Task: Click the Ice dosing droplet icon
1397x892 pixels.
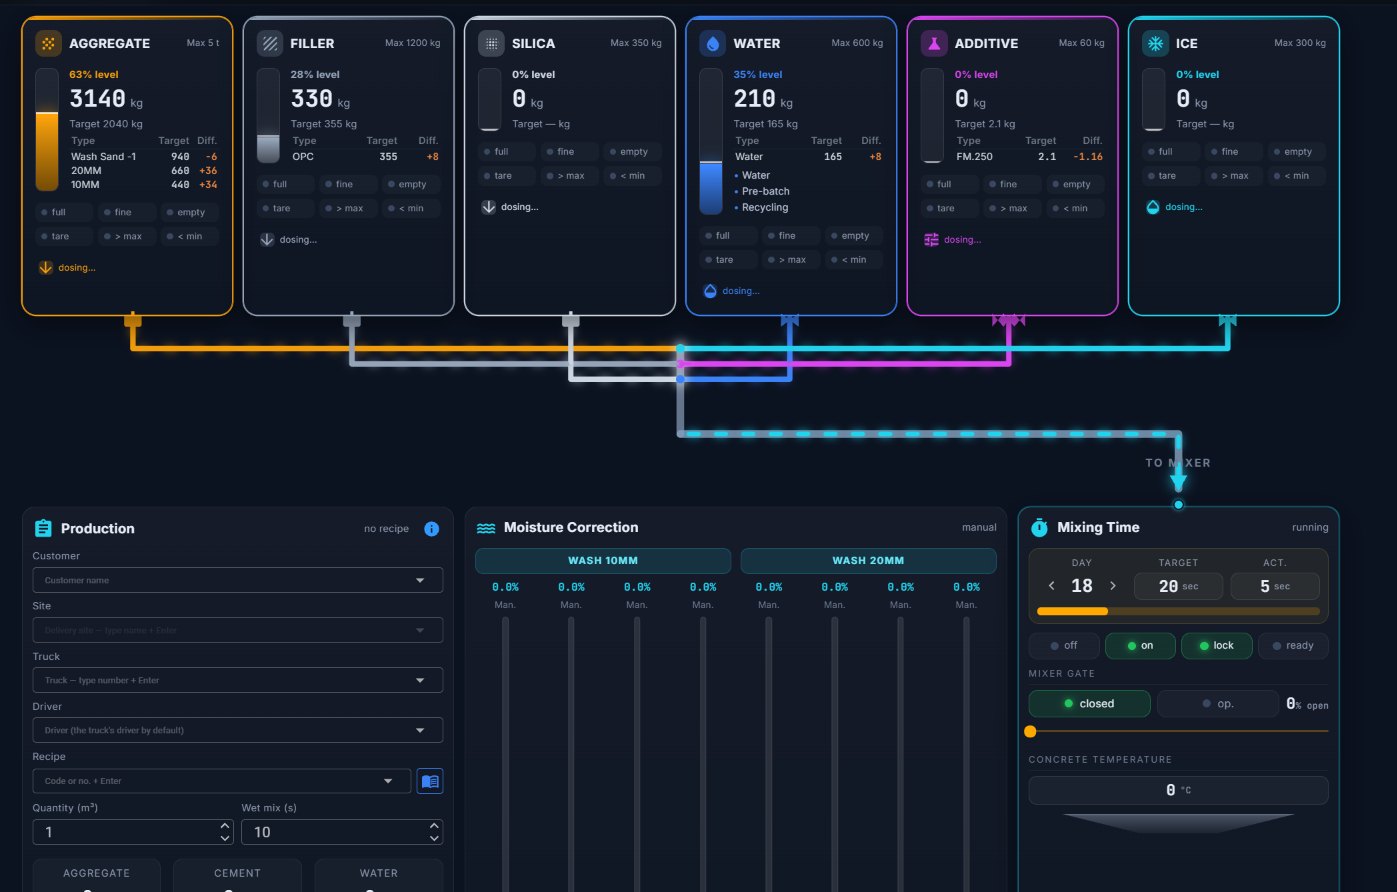Action: tap(1153, 207)
